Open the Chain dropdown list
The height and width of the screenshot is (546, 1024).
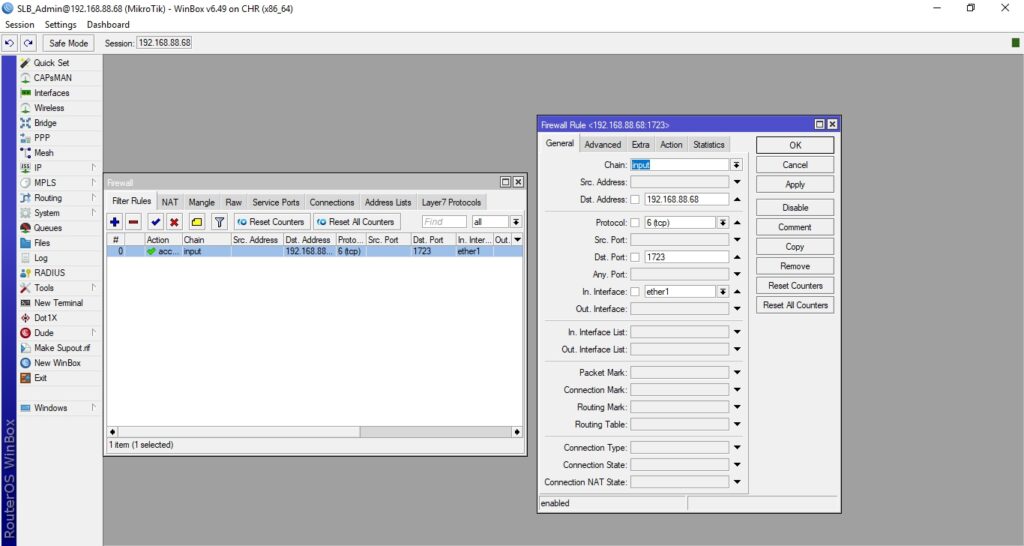pos(736,165)
